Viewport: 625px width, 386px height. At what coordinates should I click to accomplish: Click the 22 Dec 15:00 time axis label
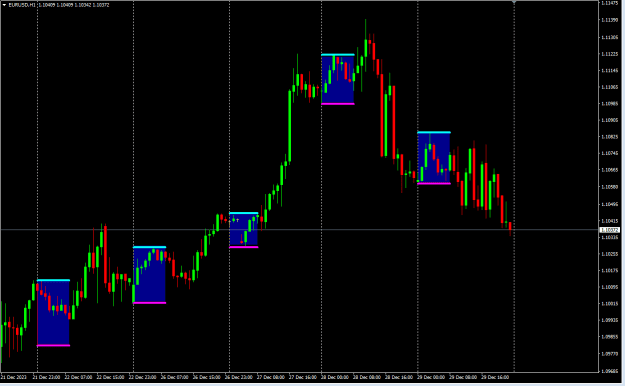point(110,377)
